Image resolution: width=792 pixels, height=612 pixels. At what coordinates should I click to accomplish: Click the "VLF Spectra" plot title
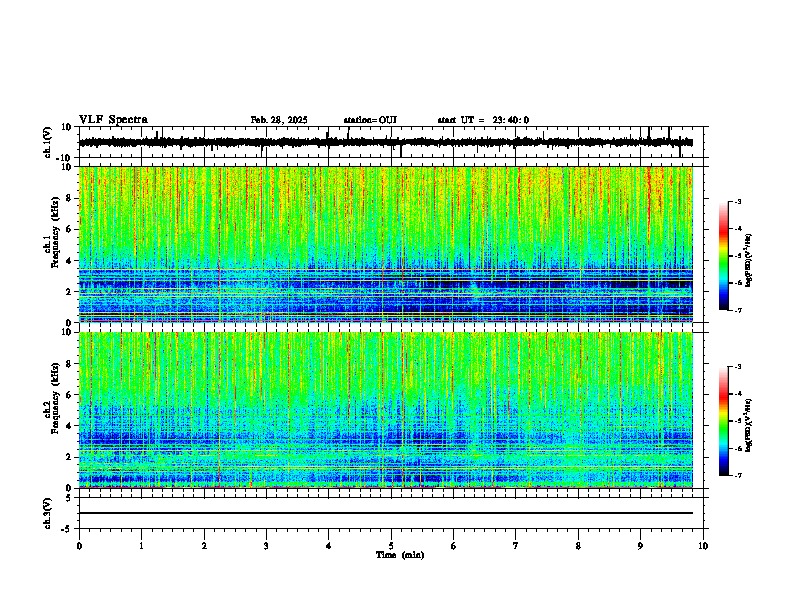coord(113,120)
